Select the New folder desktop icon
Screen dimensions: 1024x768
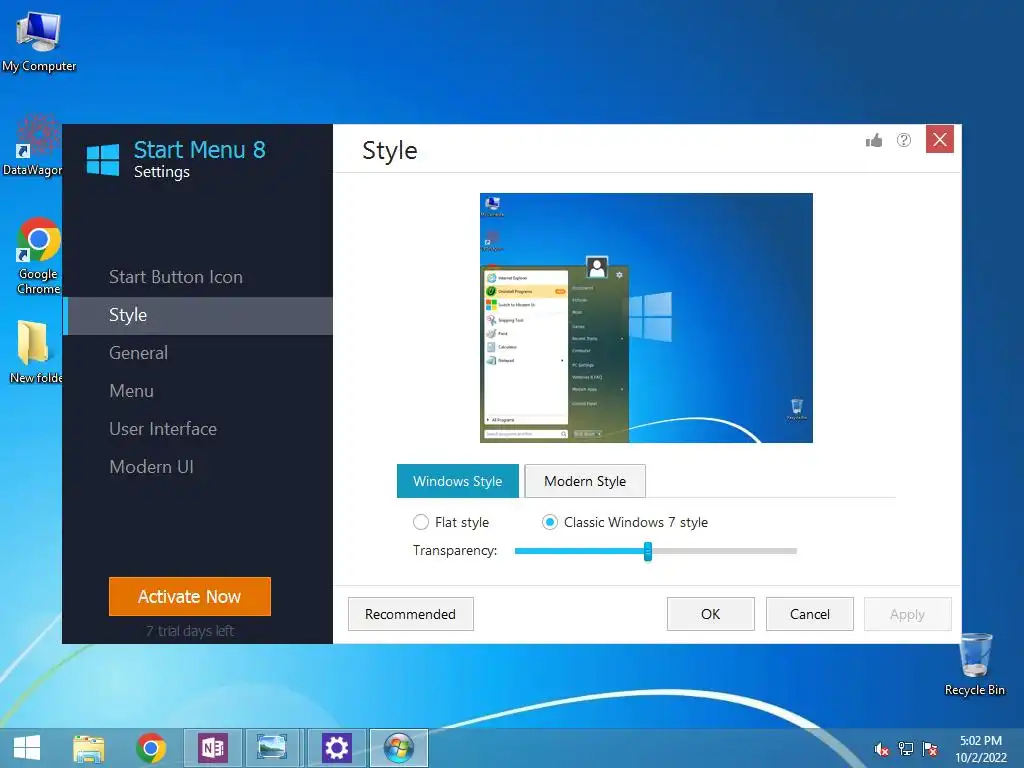(x=34, y=351)
